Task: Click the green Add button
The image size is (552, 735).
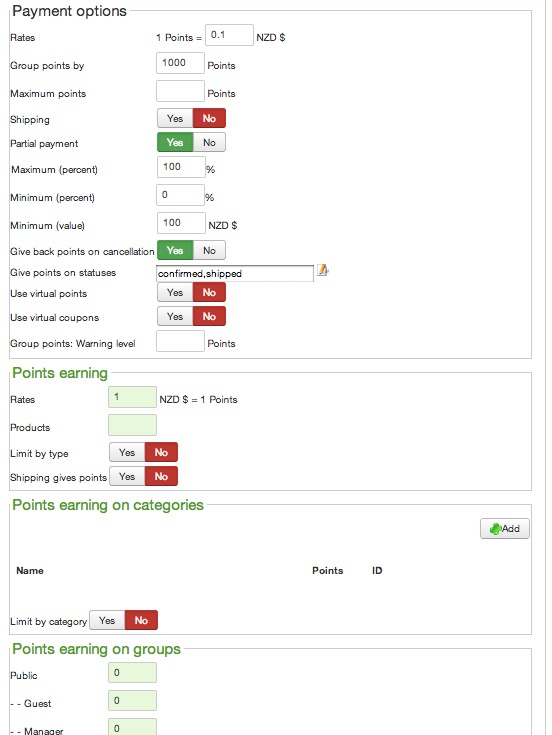Action: click(x=505, y=529)
